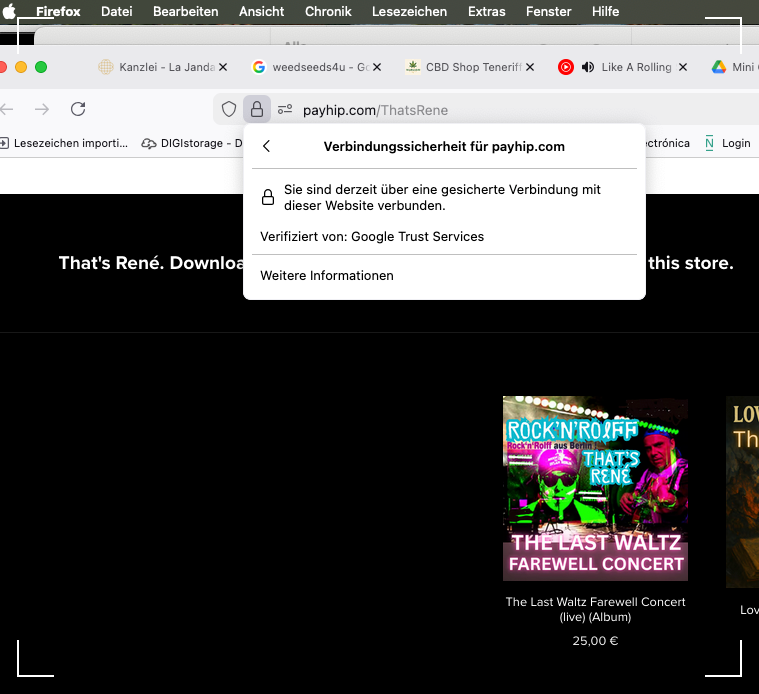Open the tracking protection shield panel

(228, 109)
